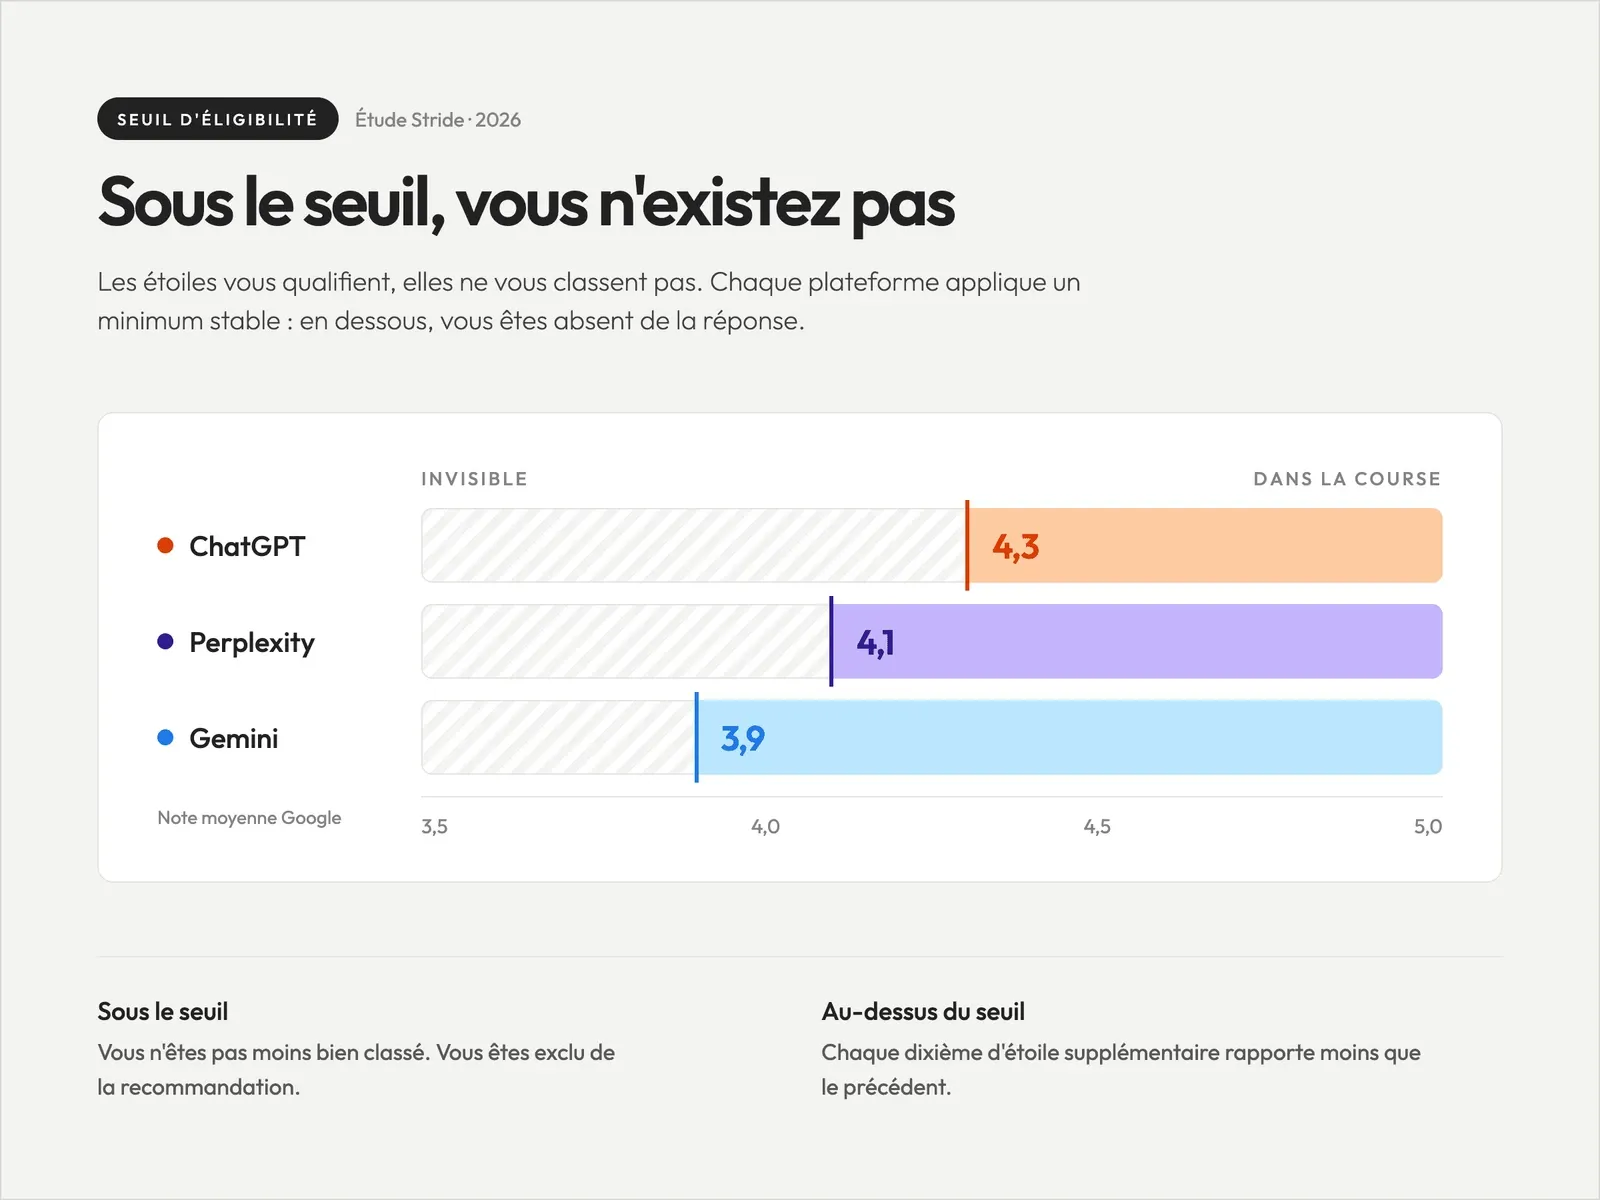This screenshot has height=1200, width=1600.
Task: Select the ChatGPT row label
Action: point(247,546)
